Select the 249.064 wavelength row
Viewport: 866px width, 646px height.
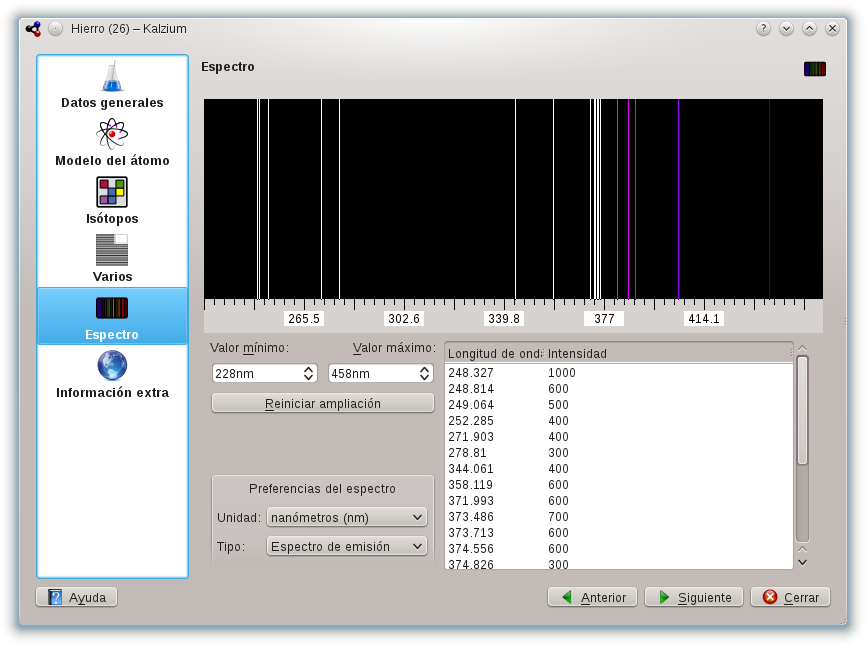point(619,405)
